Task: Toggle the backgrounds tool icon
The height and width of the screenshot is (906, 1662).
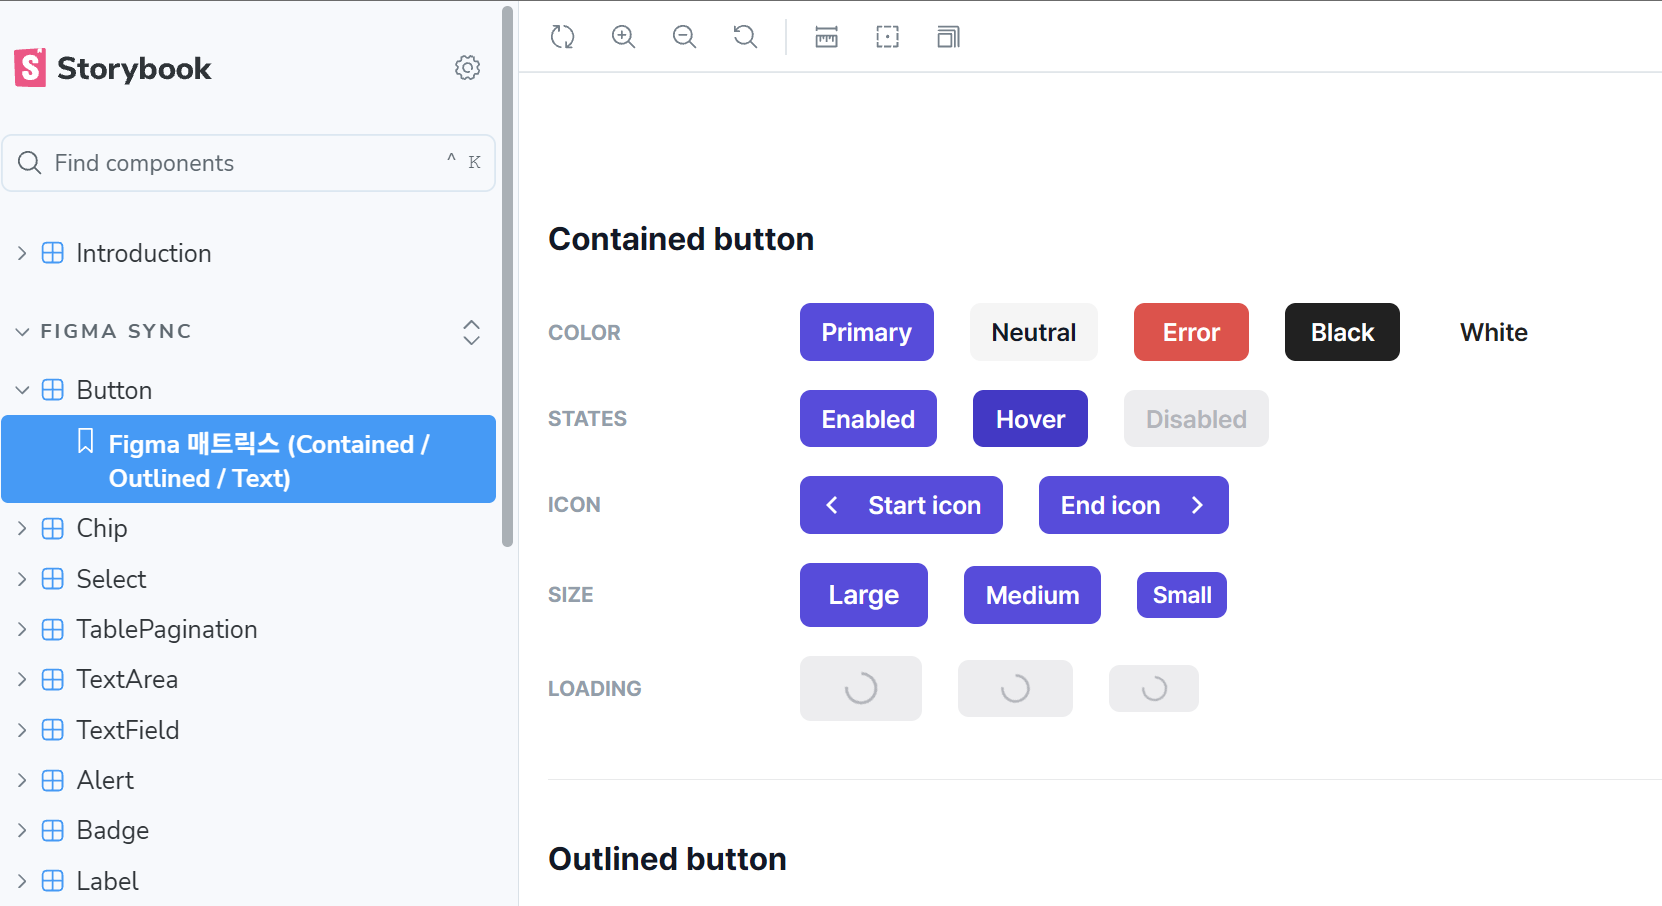Action: coord(949,37)
